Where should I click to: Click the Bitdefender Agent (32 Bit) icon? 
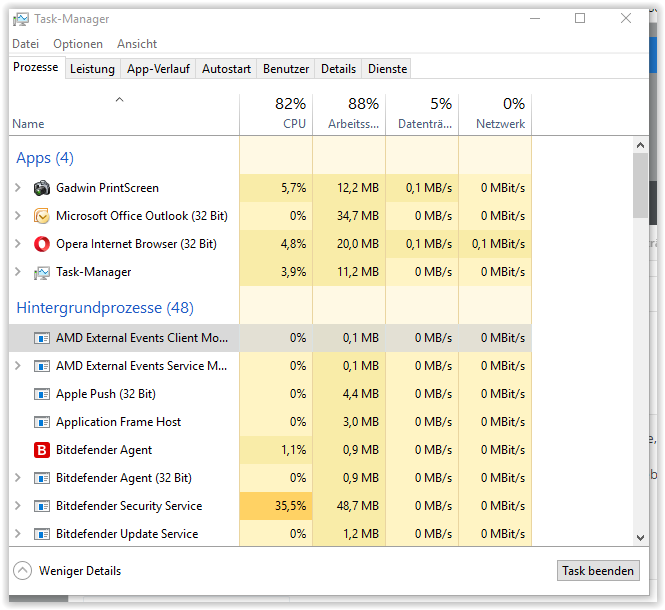pos(42,478)
